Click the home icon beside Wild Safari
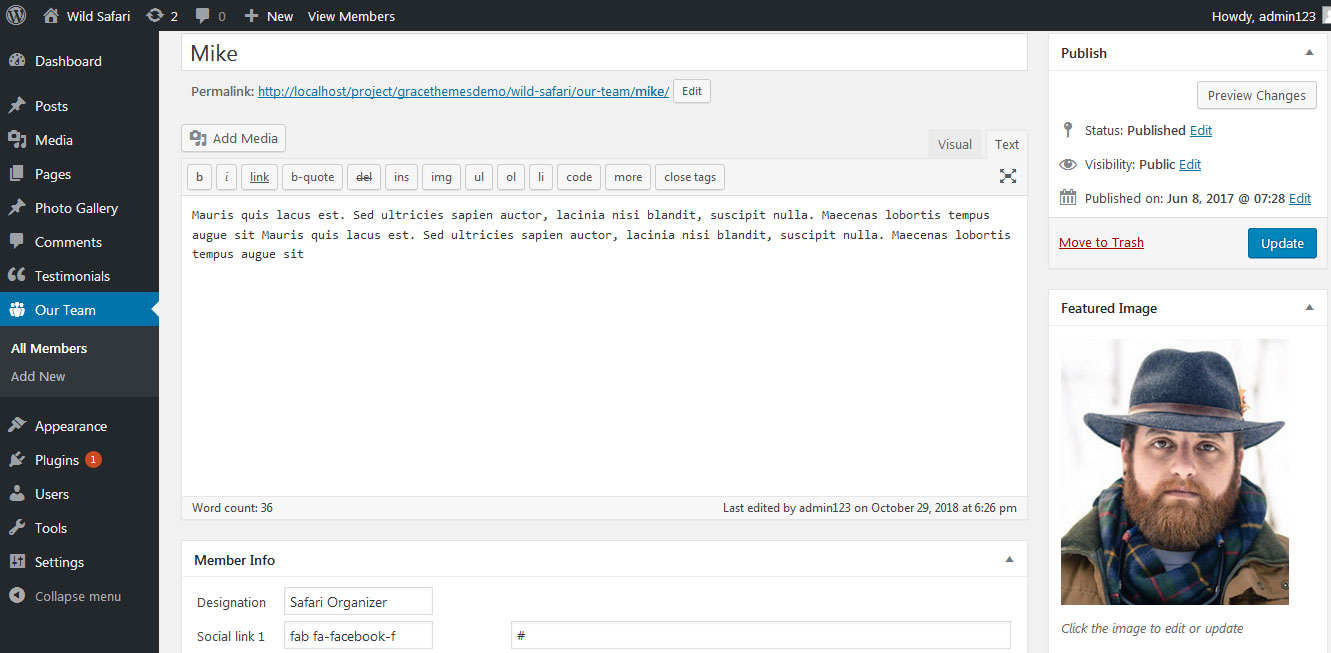1331x653 pixels. 51,16
